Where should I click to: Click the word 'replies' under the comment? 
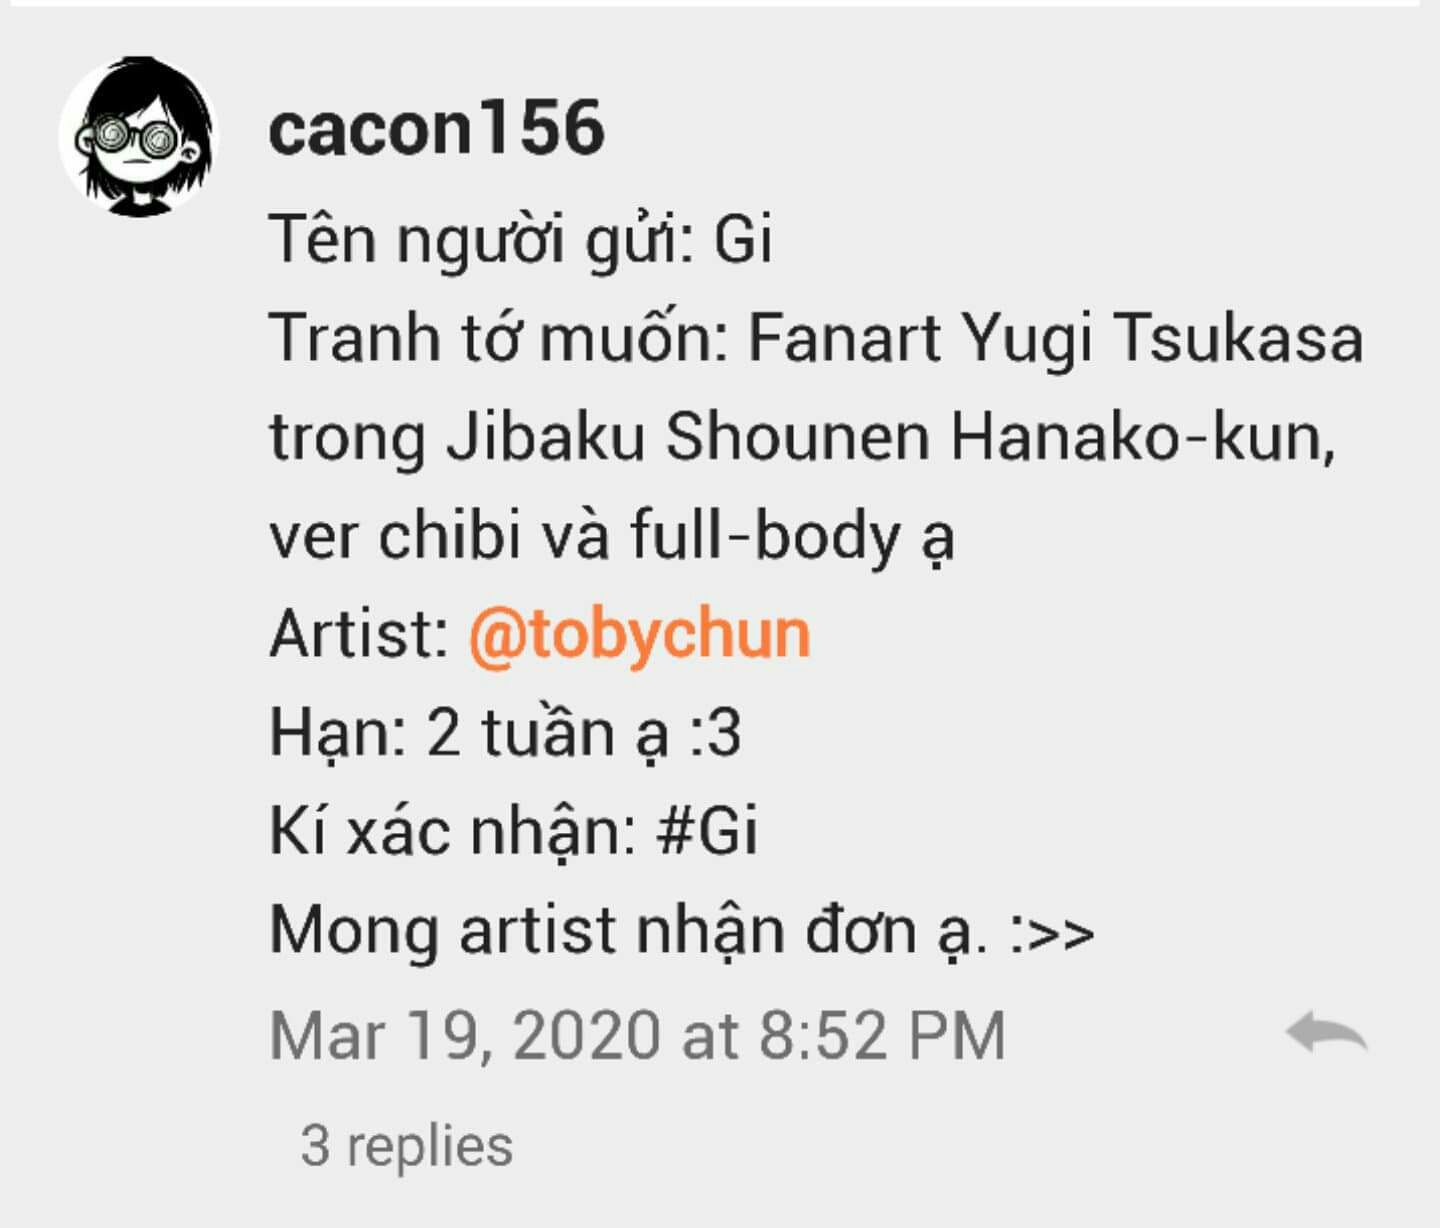[429, 1146]
